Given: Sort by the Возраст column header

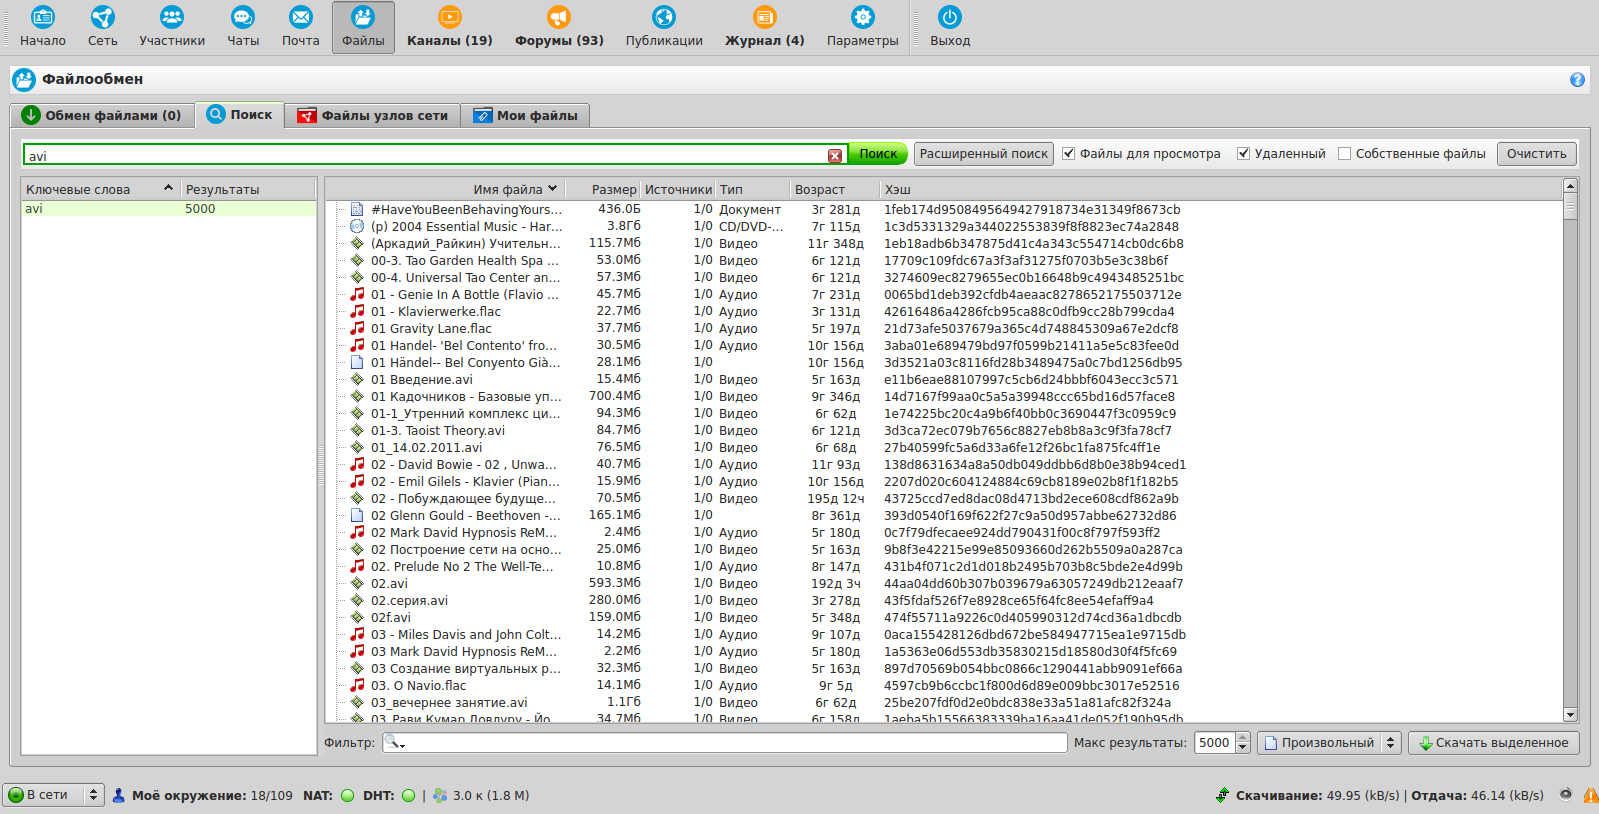Looking at the screenshot, I should pyautogui.click(x=834, y=189).
